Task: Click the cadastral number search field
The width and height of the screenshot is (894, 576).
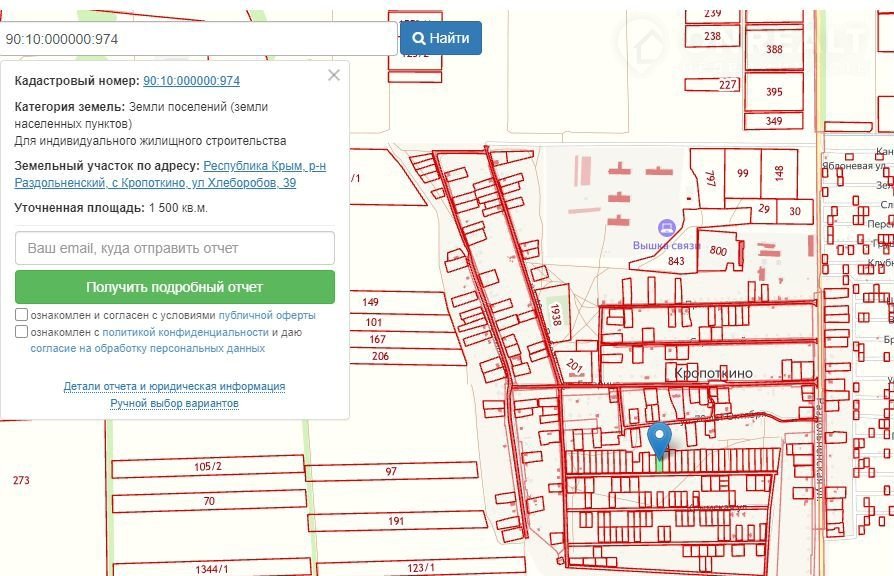Action: click(198, 39)
